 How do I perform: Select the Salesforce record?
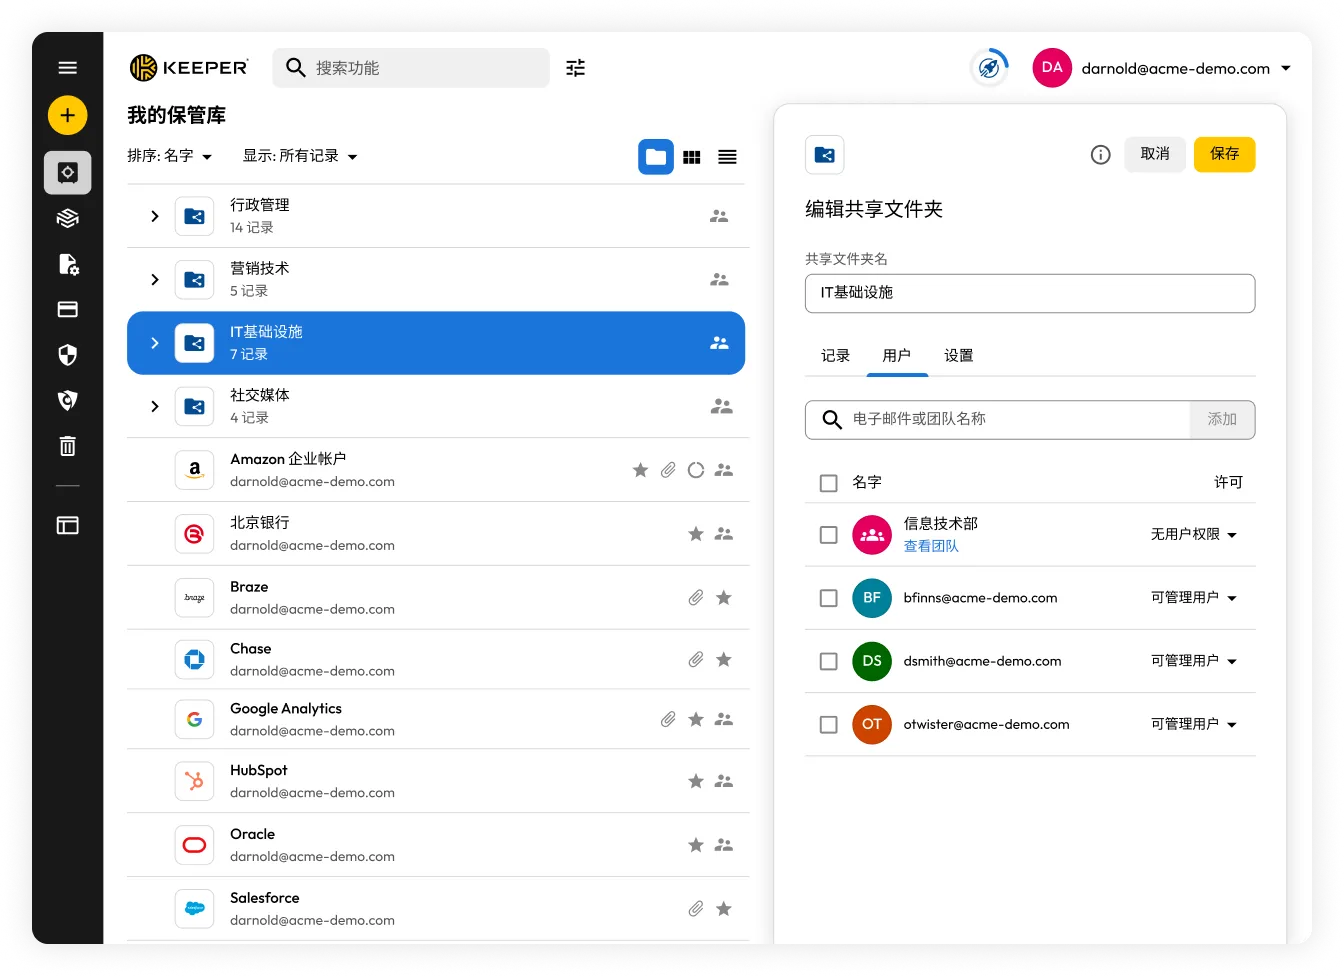[438, 909]
